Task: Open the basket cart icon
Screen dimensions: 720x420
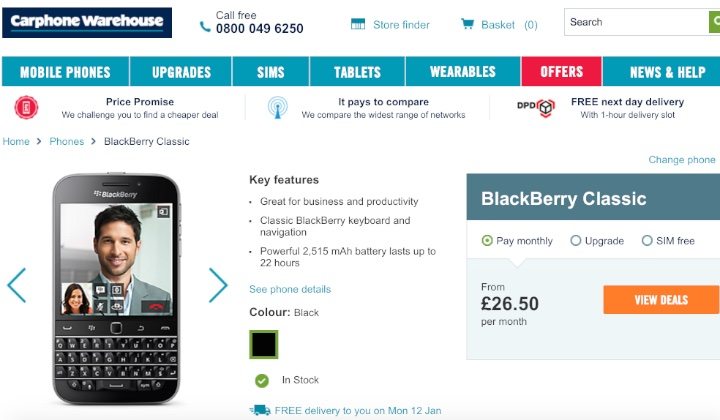Action: tap(467, 24)
